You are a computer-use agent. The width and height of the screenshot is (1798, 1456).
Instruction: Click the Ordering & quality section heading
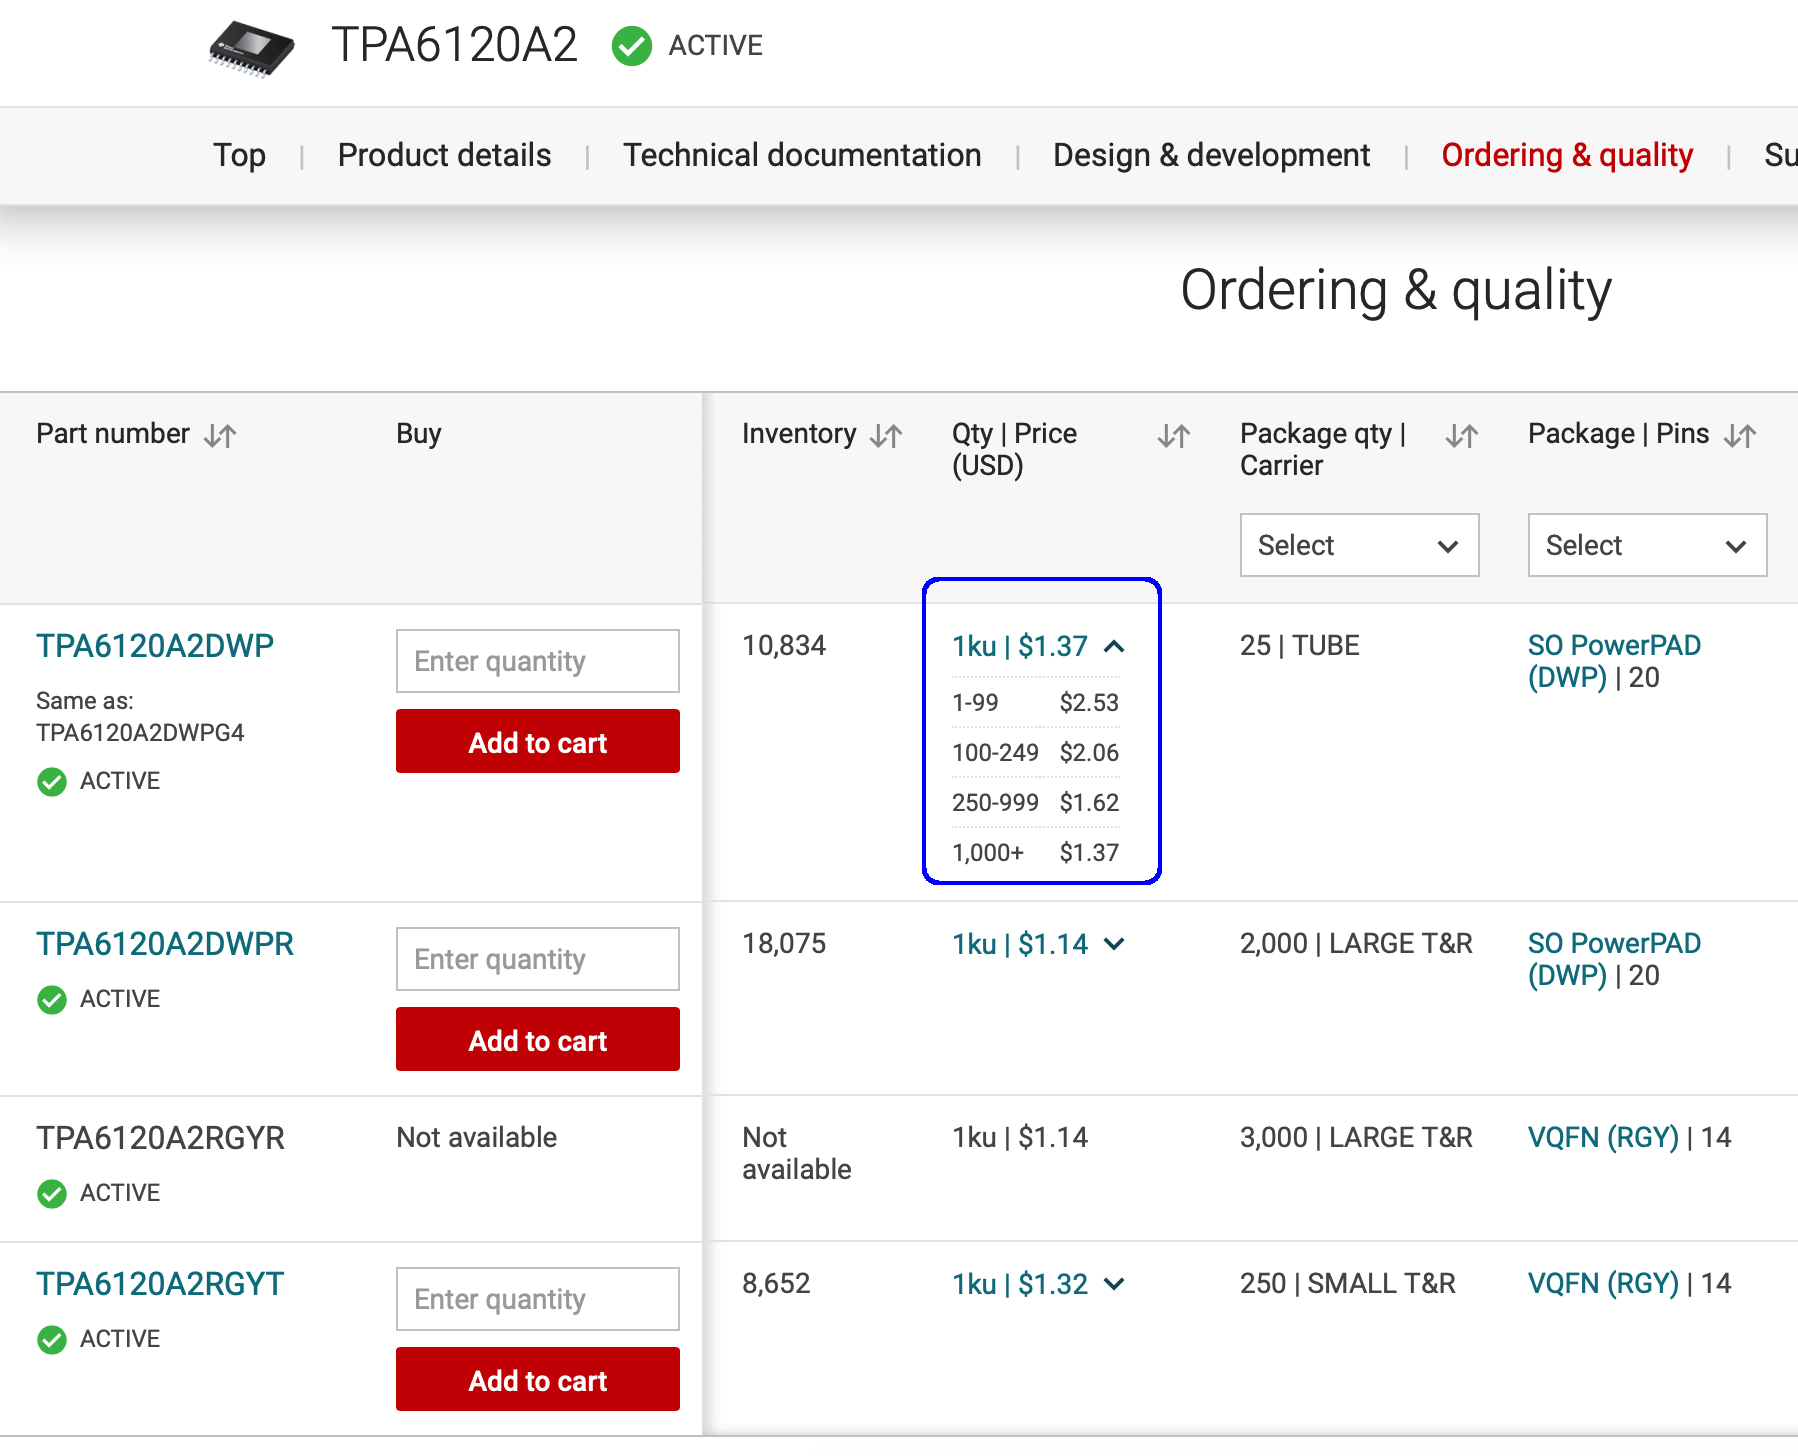(x=1396, y=291)
